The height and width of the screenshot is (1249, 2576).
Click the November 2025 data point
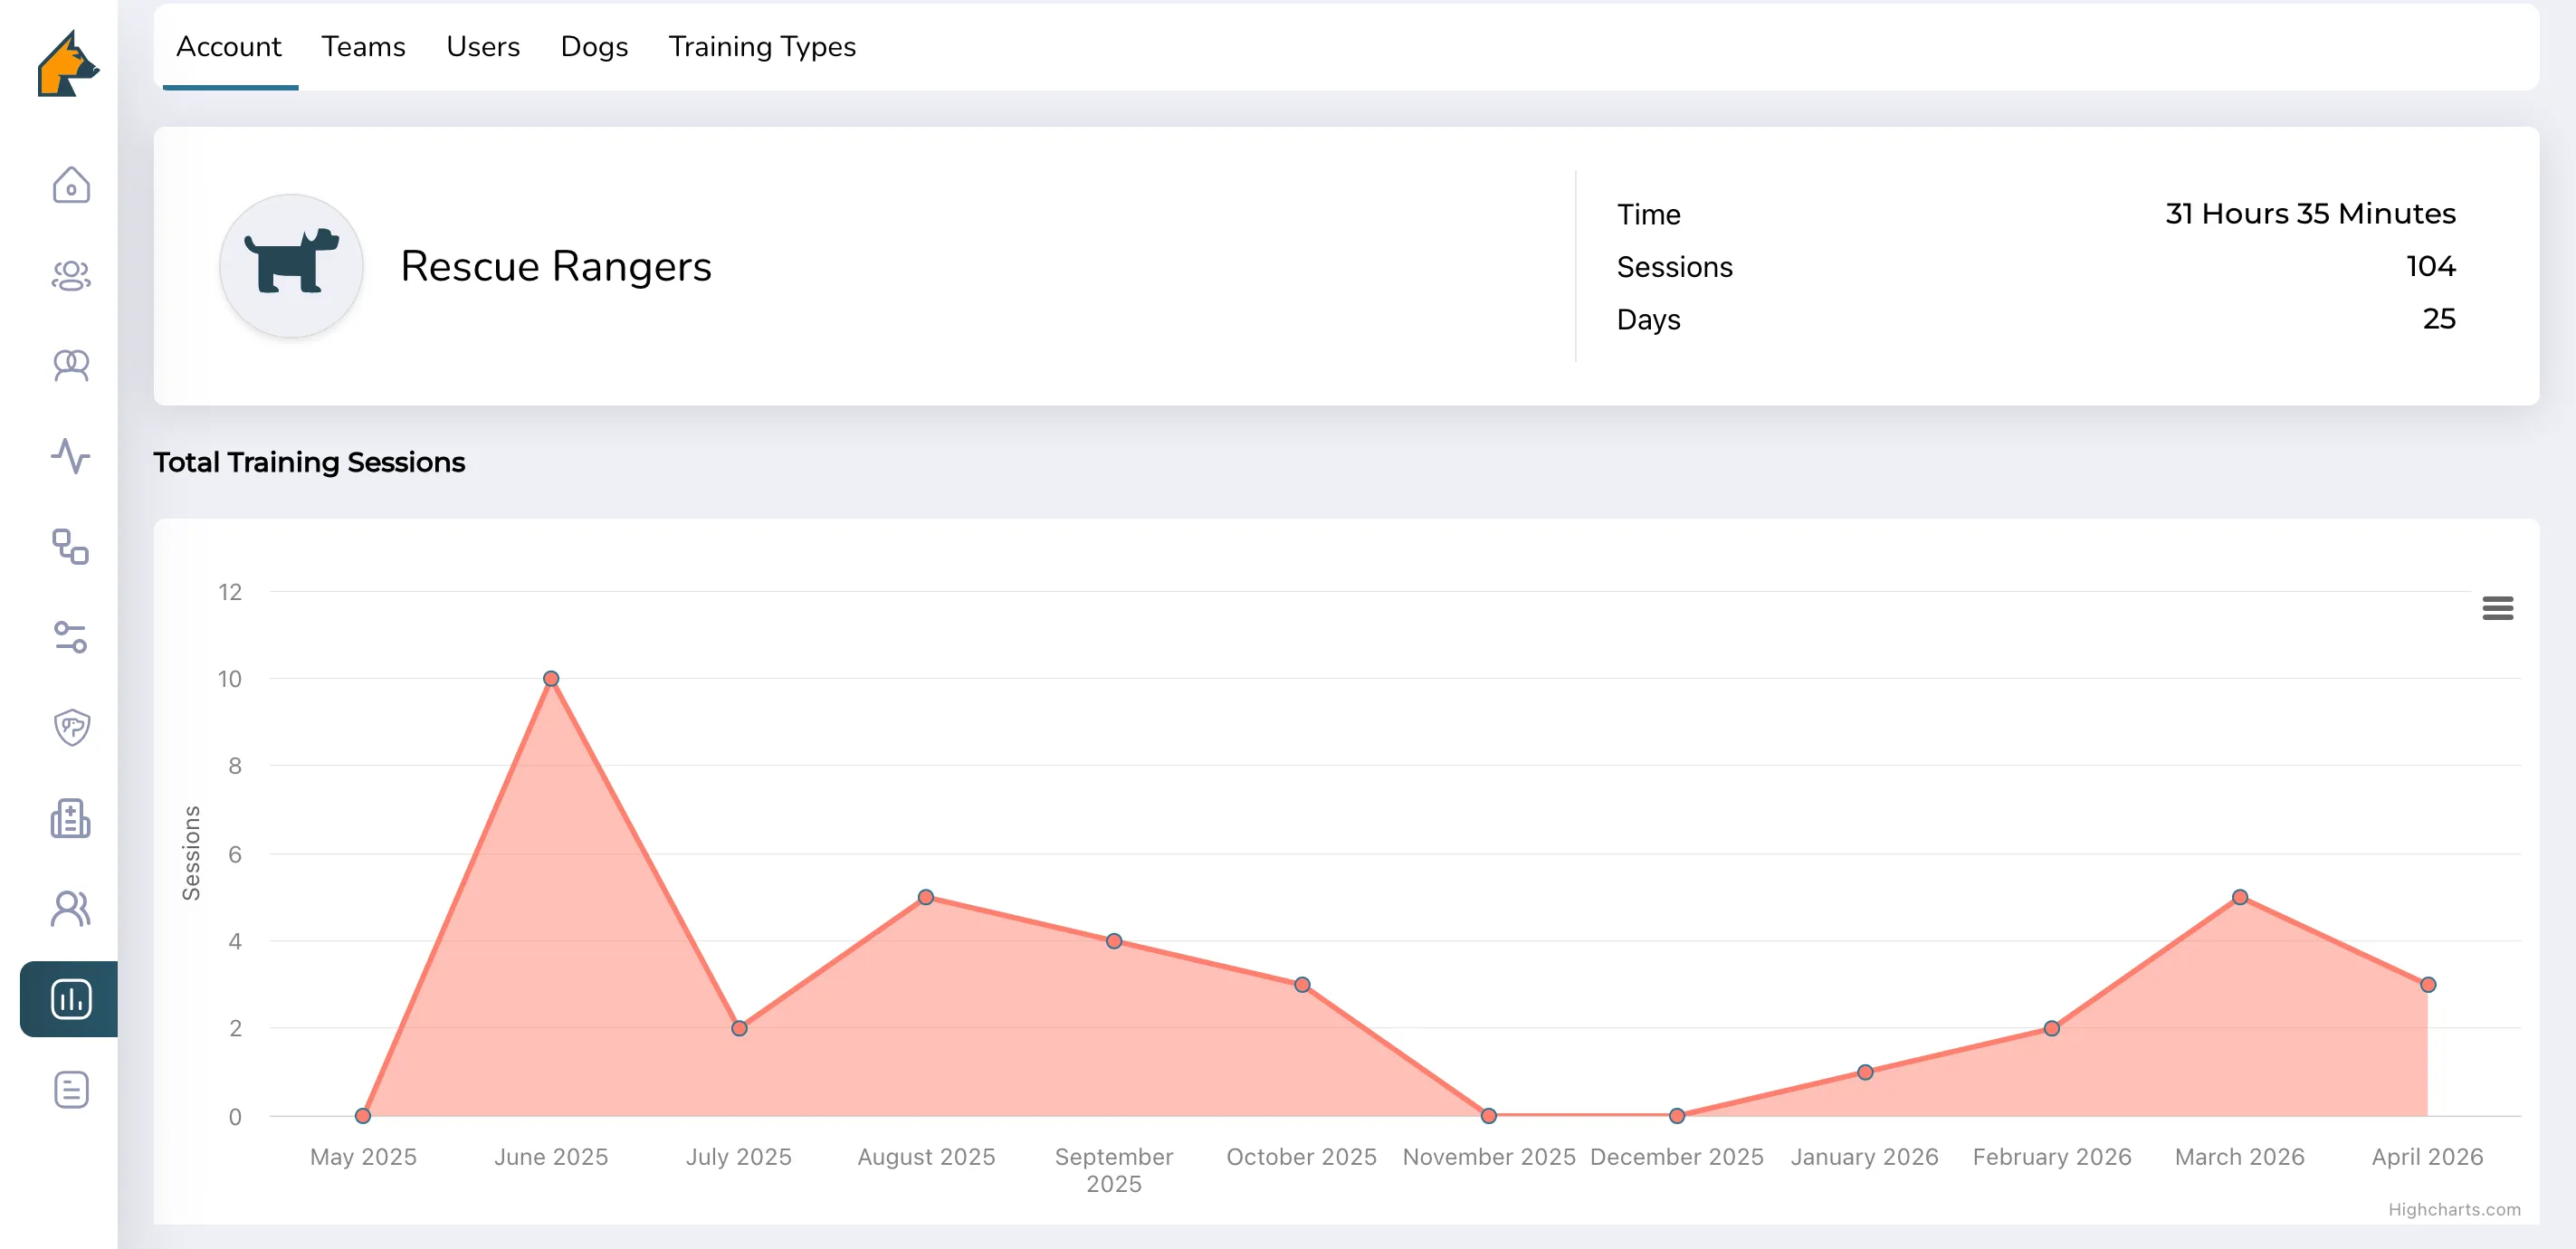click(x=1489, y=1116)
